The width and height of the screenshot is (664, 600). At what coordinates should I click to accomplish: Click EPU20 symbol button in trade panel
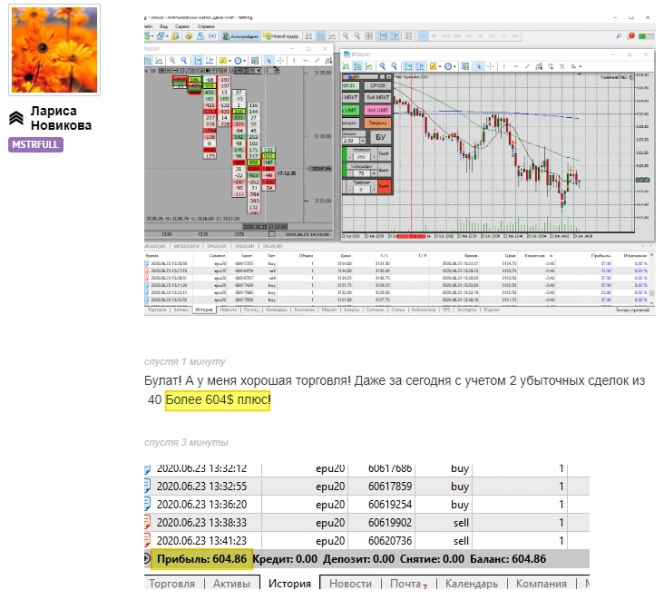click(x=378, y=86)
